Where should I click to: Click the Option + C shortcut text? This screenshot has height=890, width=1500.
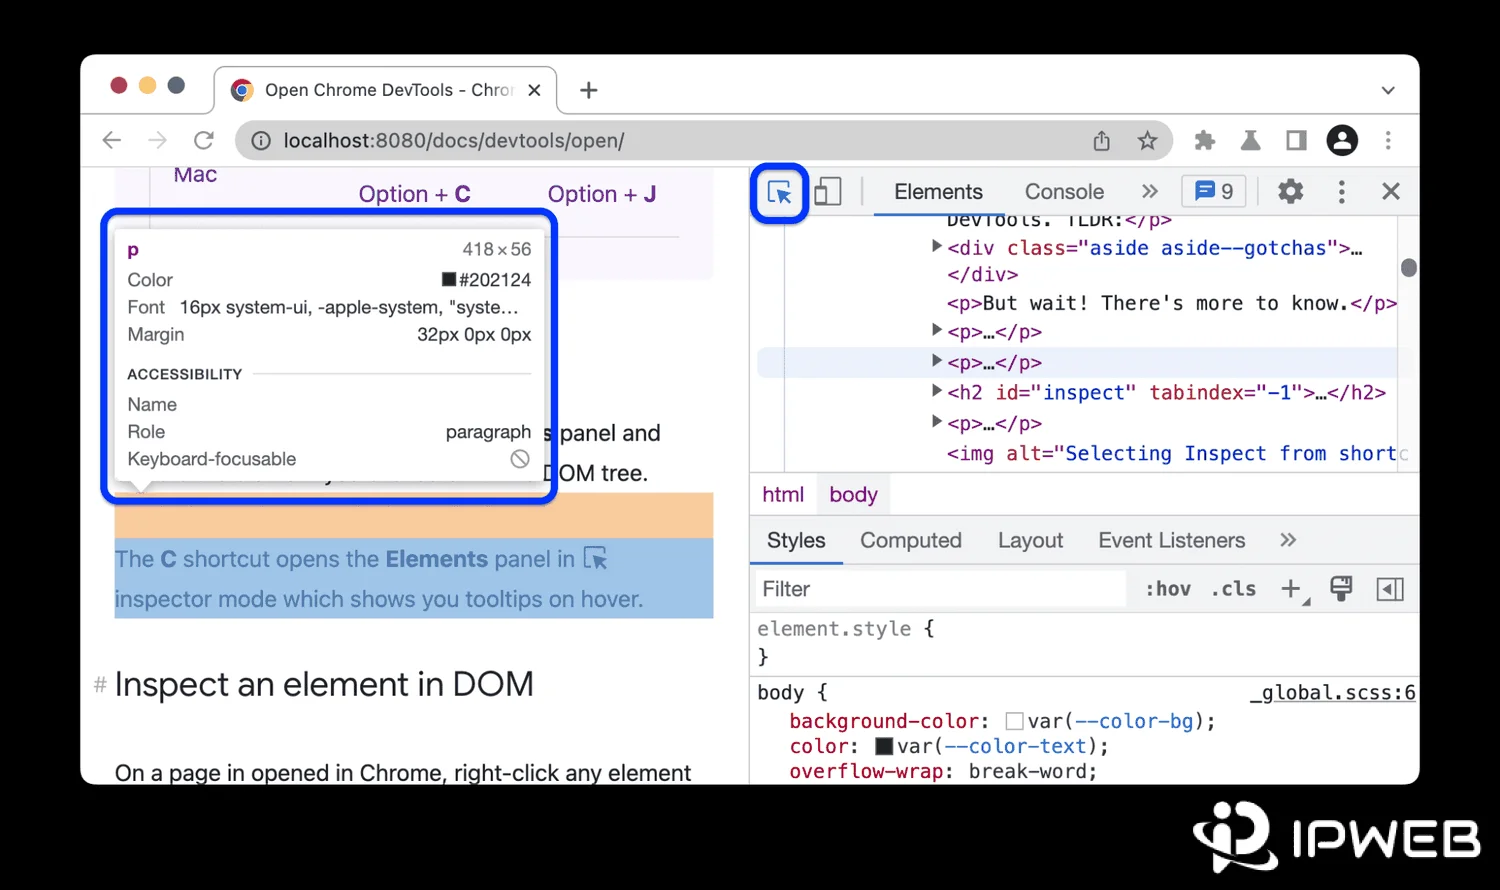[x=414, y=194]
